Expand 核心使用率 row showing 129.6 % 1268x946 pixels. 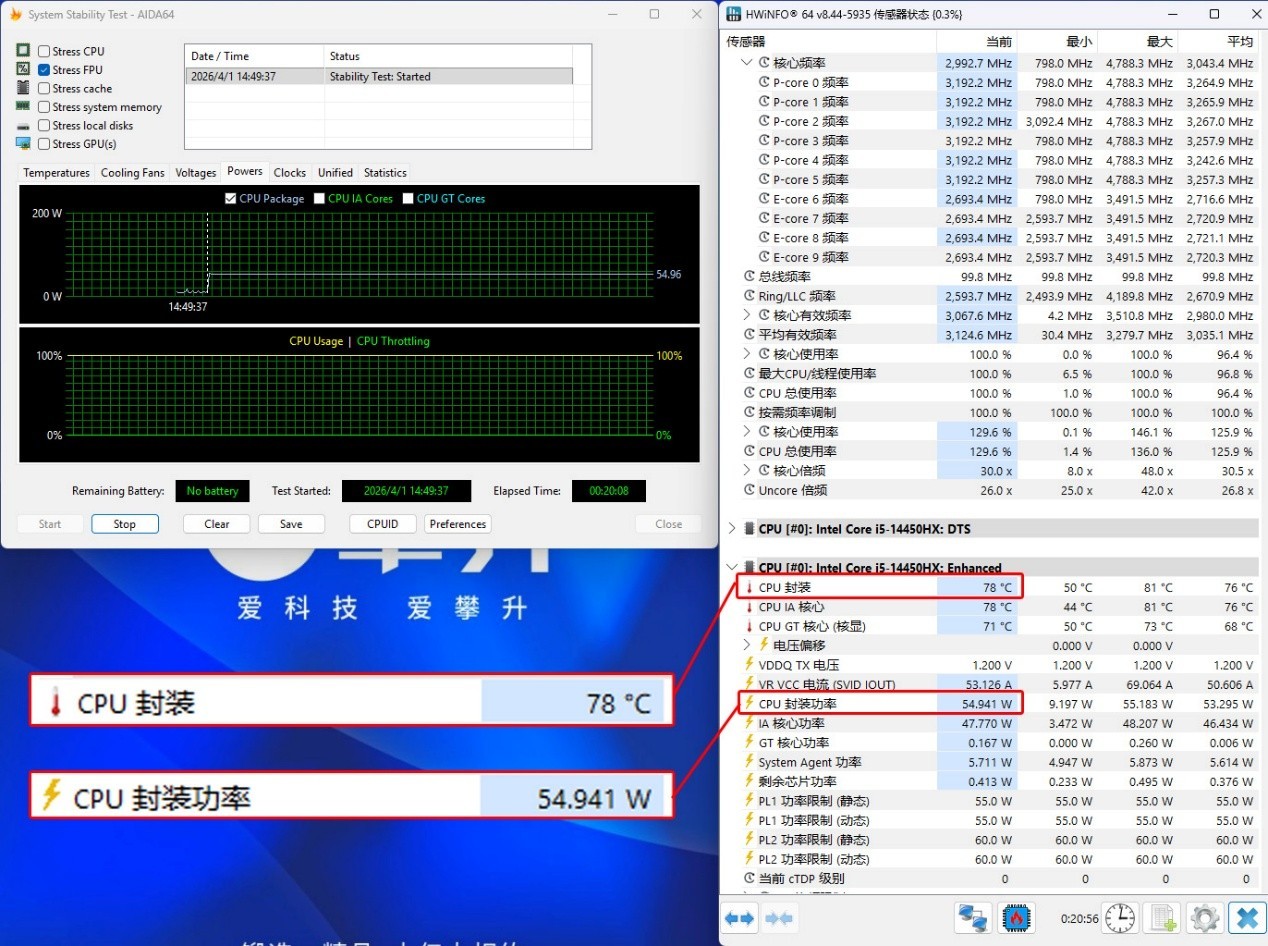[746, 431]
